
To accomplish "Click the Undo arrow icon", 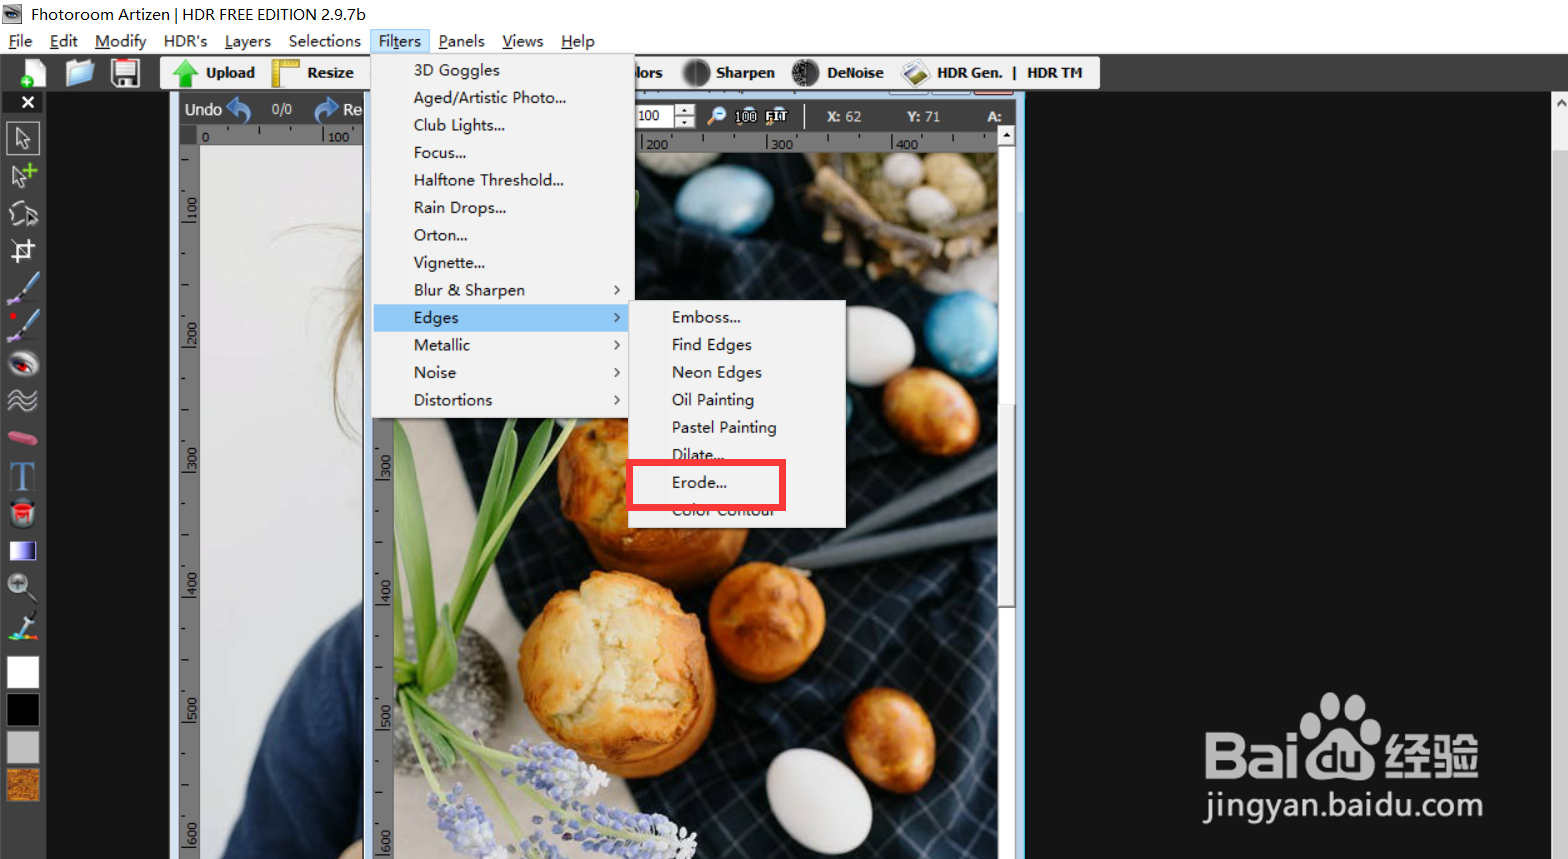I will (x=239, y=109).
